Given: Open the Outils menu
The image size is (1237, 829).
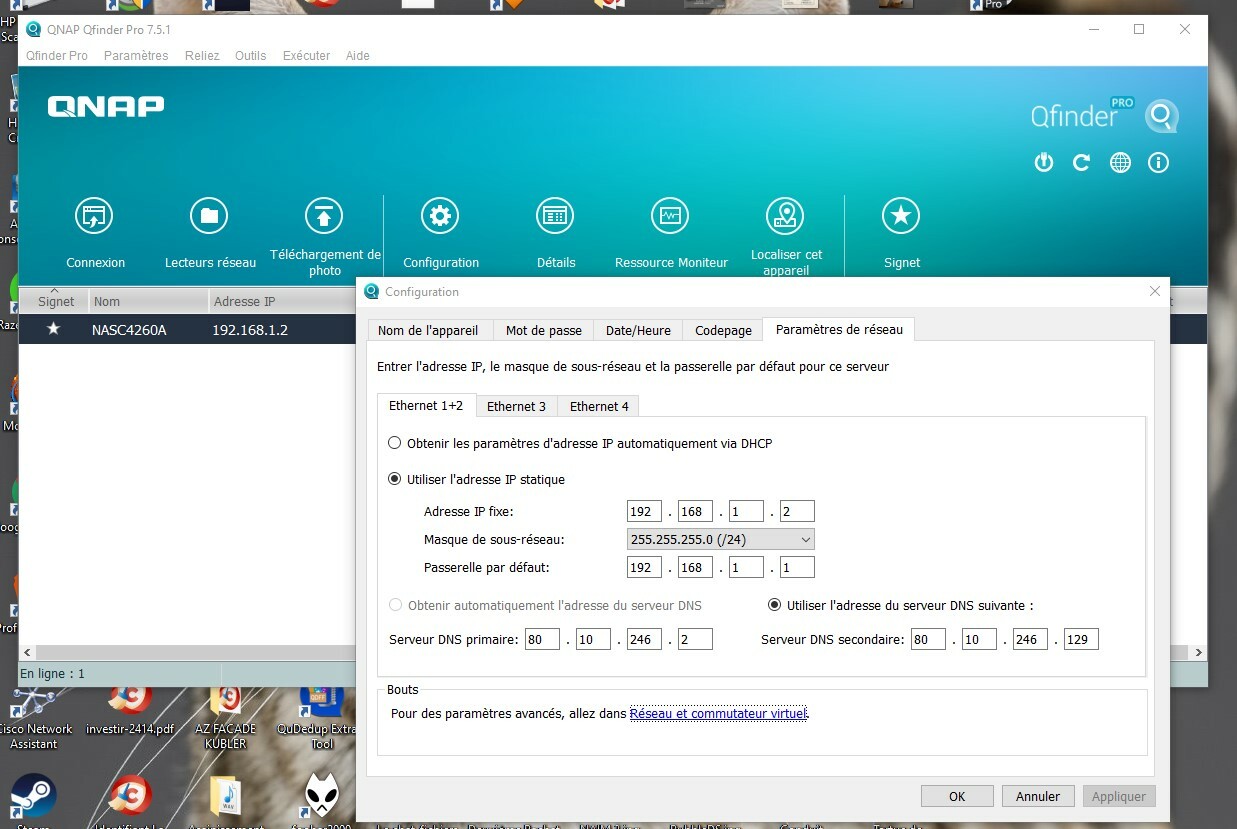Looking at the screenshot, I should pyautogui.click(x=251, y=56).
